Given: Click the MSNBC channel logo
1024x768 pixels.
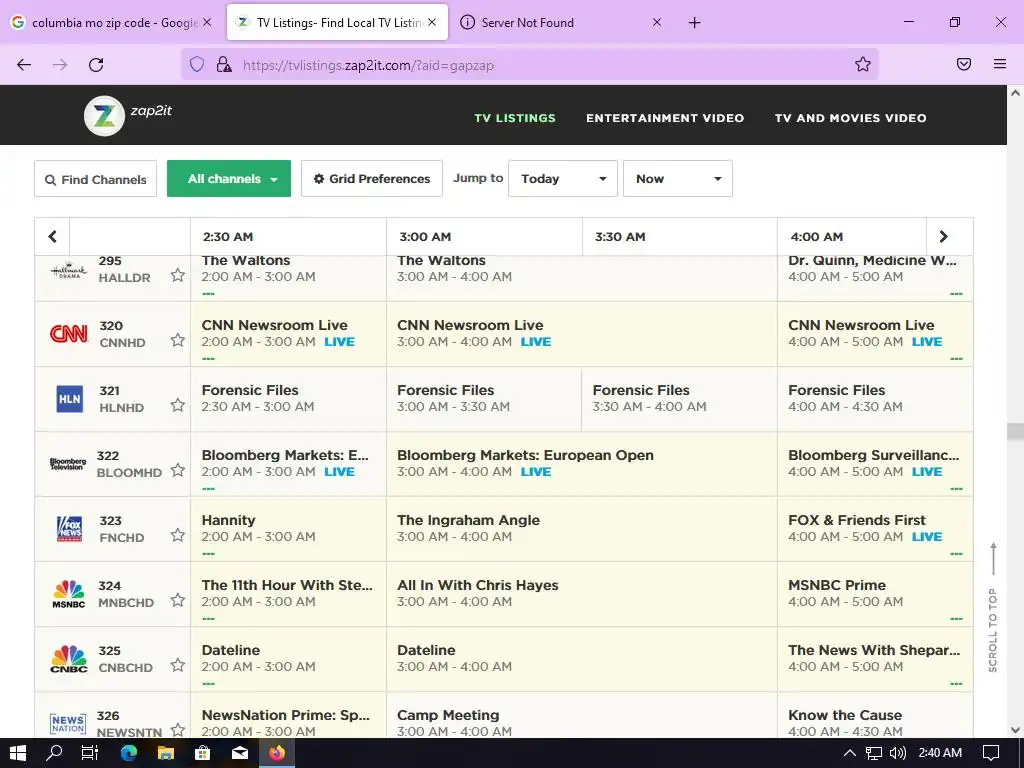Looking at the screenshot, I should 69,594.
